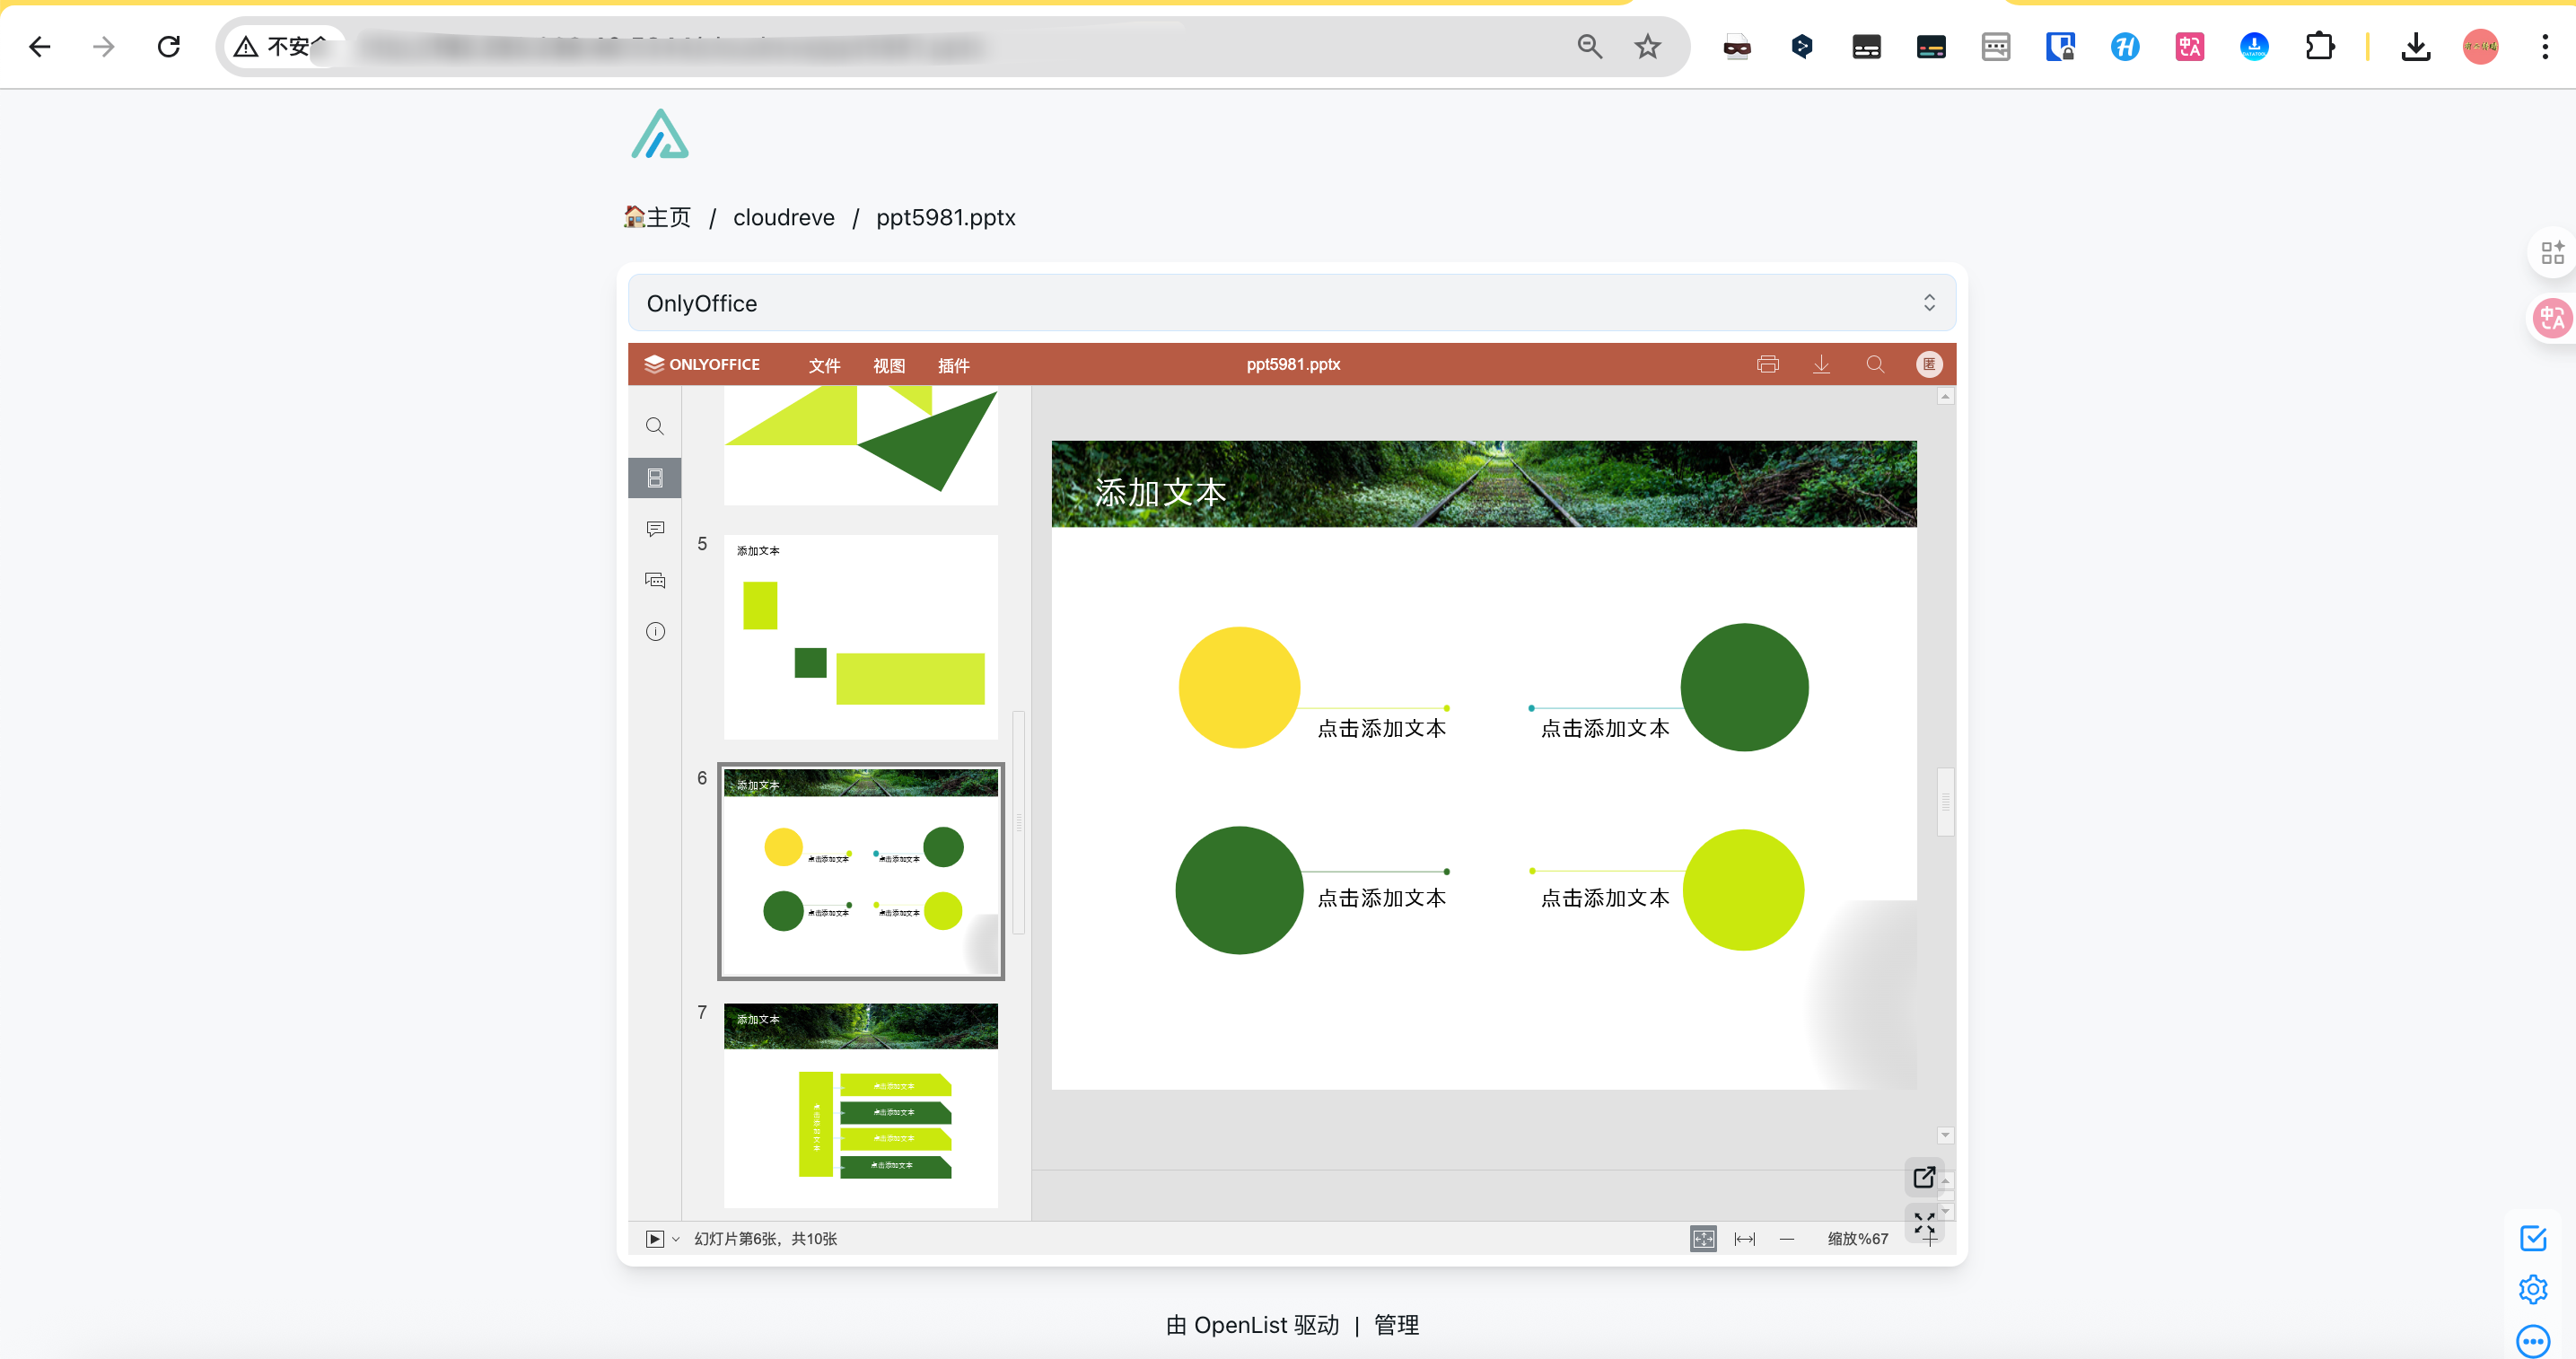
Task: Open the comments panel icon
Action: (x=655, y=529)
